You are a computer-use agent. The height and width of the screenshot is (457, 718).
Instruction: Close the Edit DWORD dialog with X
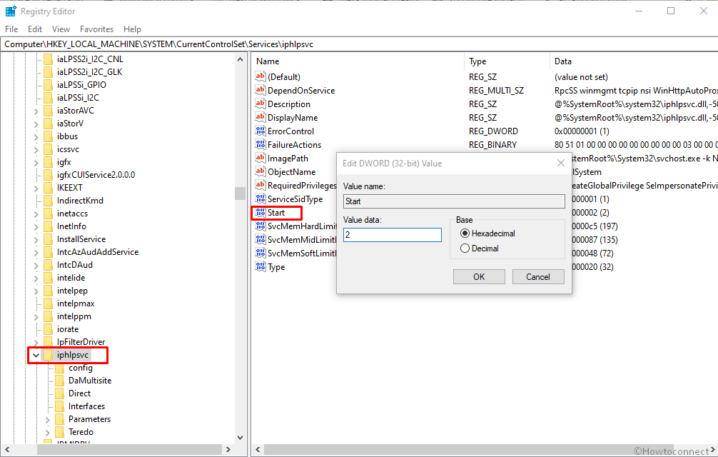[560, 163]
